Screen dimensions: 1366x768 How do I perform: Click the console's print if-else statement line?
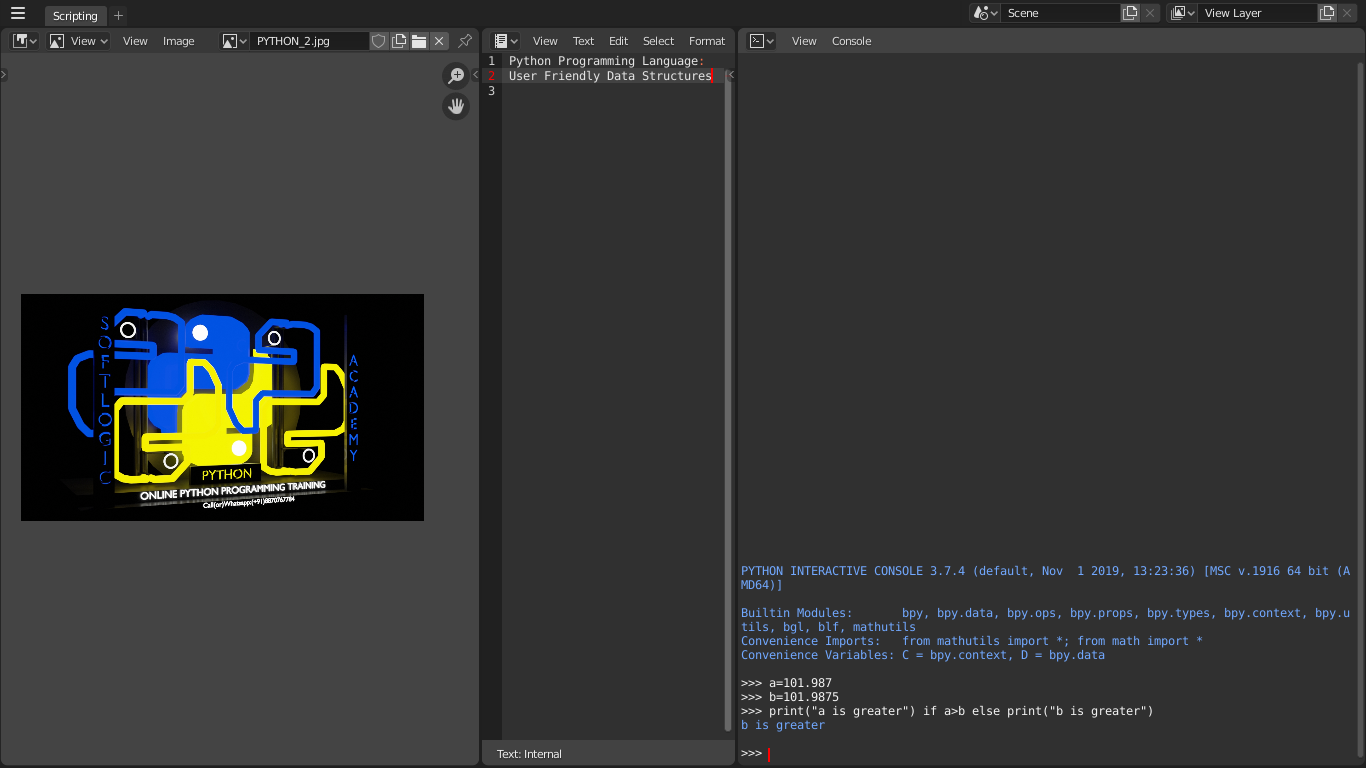coord(947,711)
